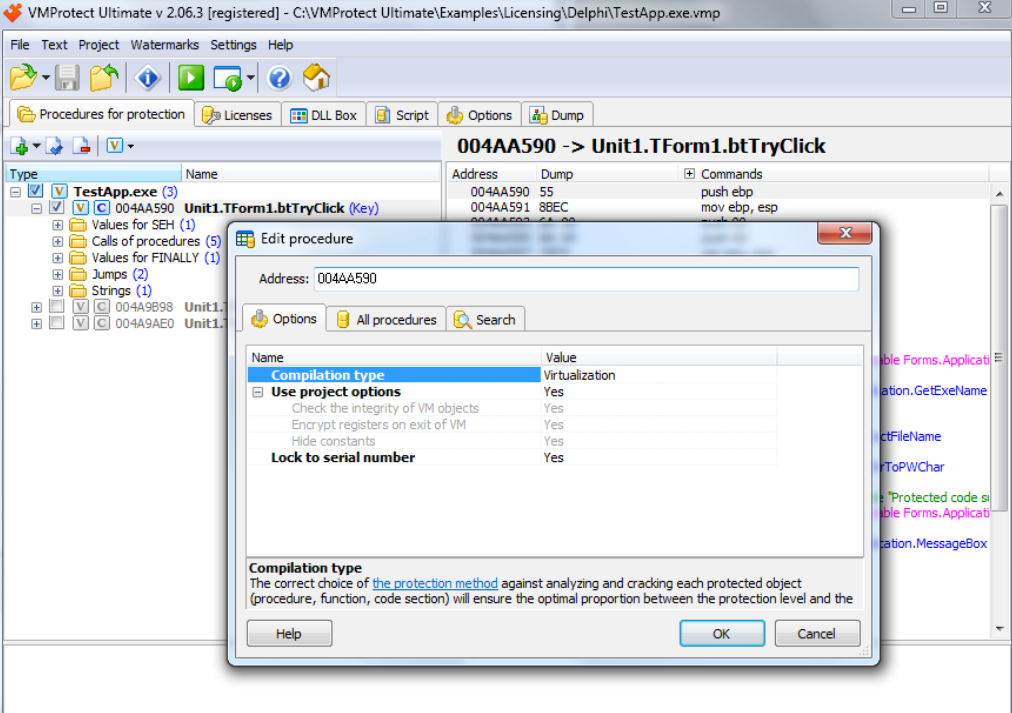Open dropdown arrow beside V compilation icon
The height and width of the screenshot is (713, 1012).
(130, 146)
